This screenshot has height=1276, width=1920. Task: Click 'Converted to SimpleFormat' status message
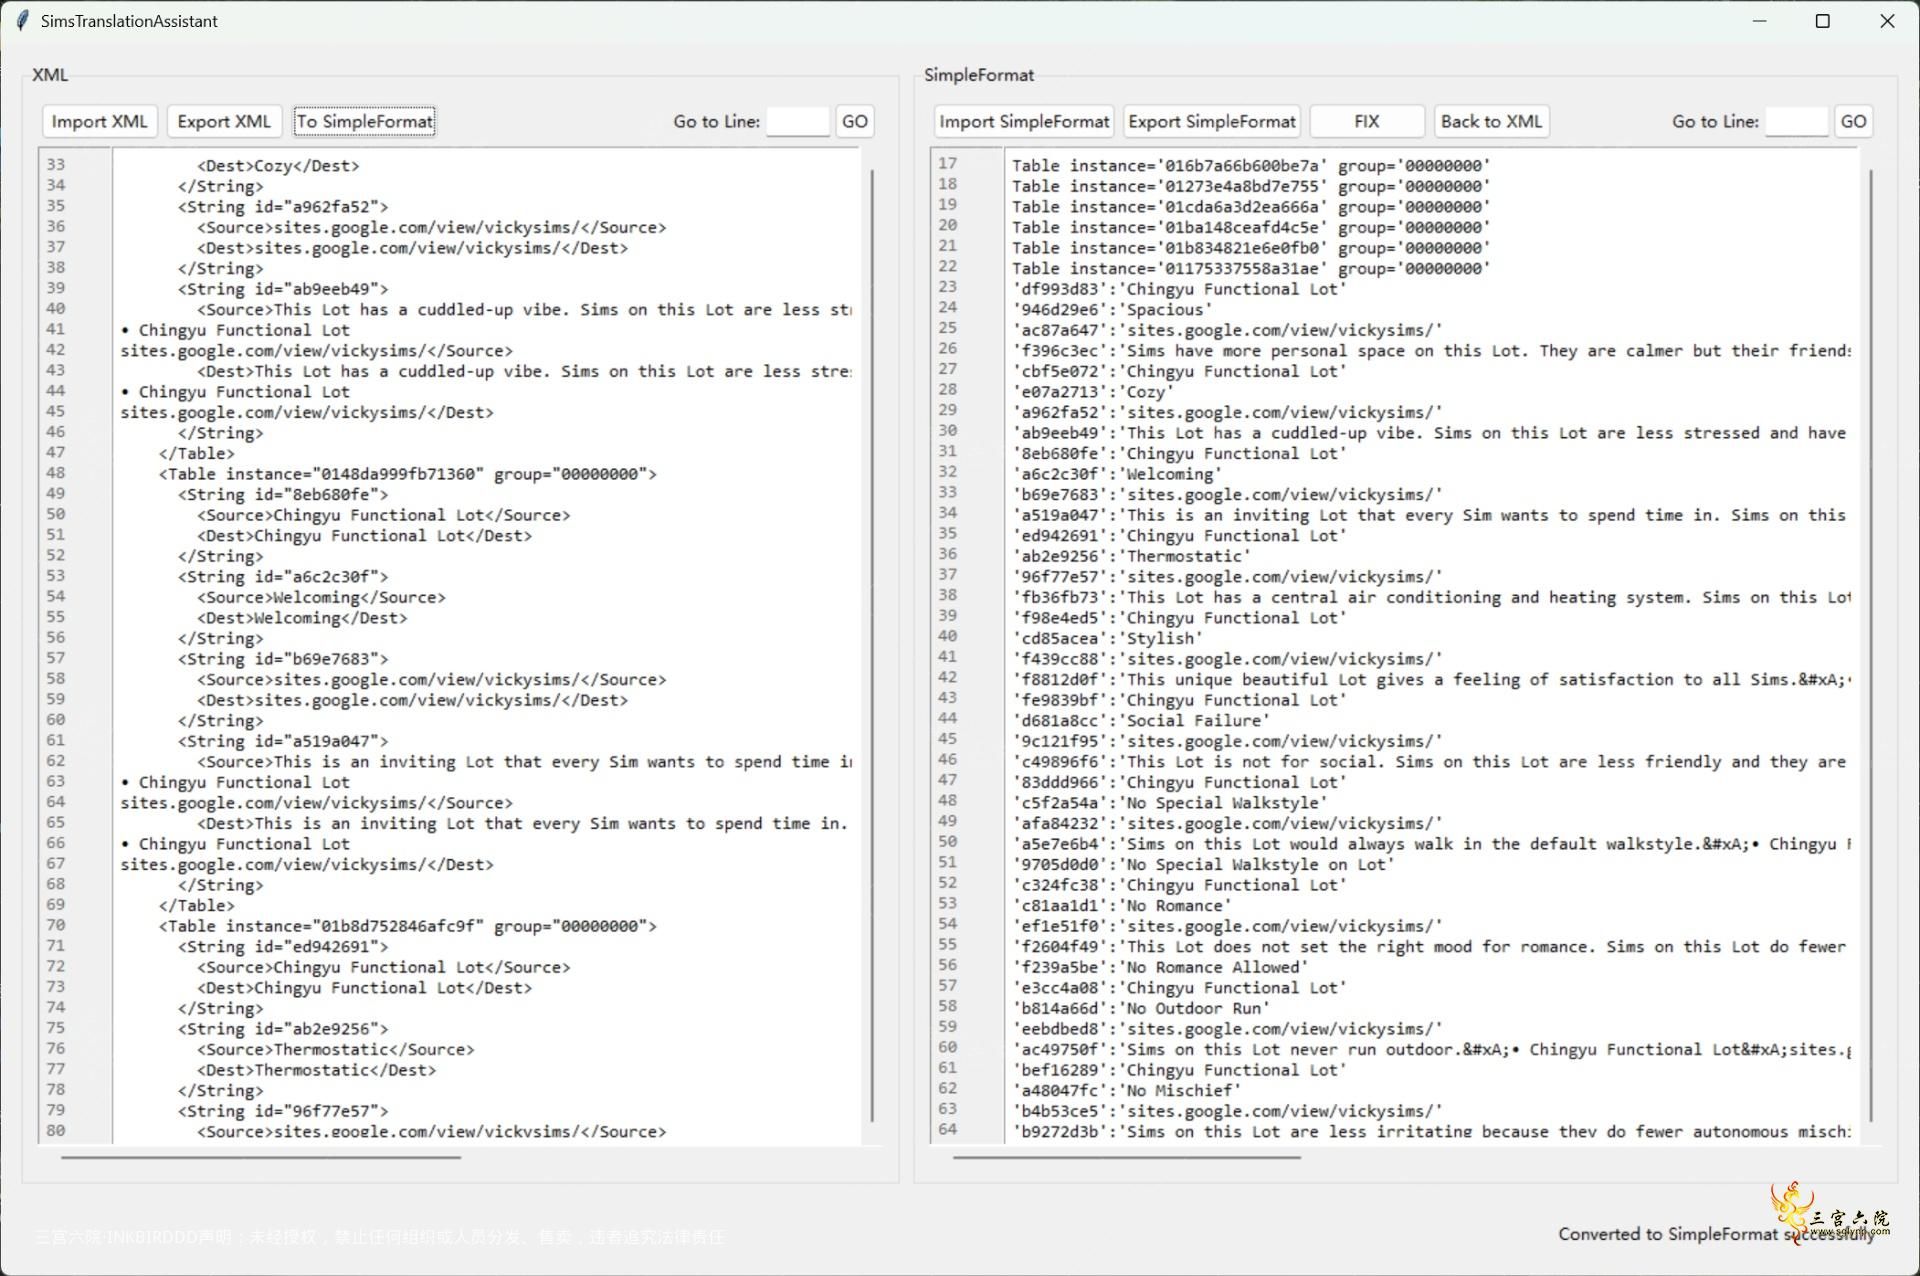(1716, 1234)
